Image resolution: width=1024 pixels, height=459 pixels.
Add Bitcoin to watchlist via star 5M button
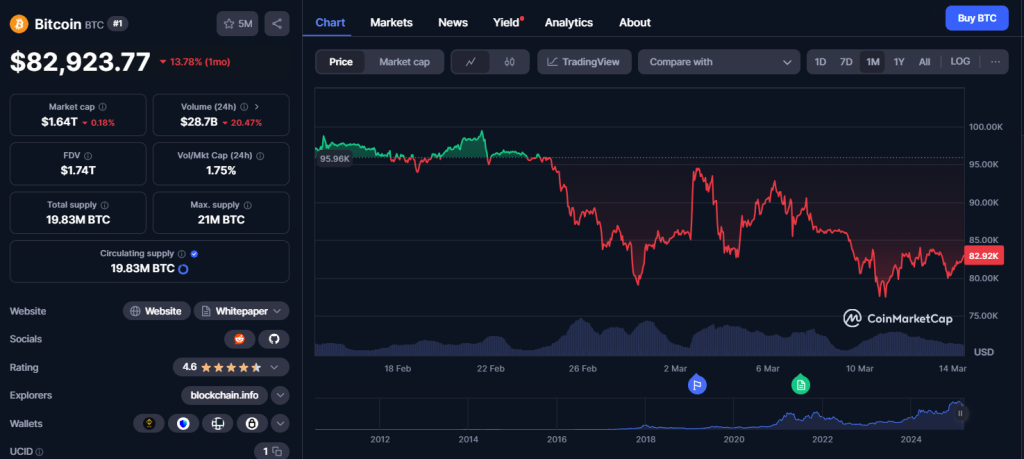[238, 24]
